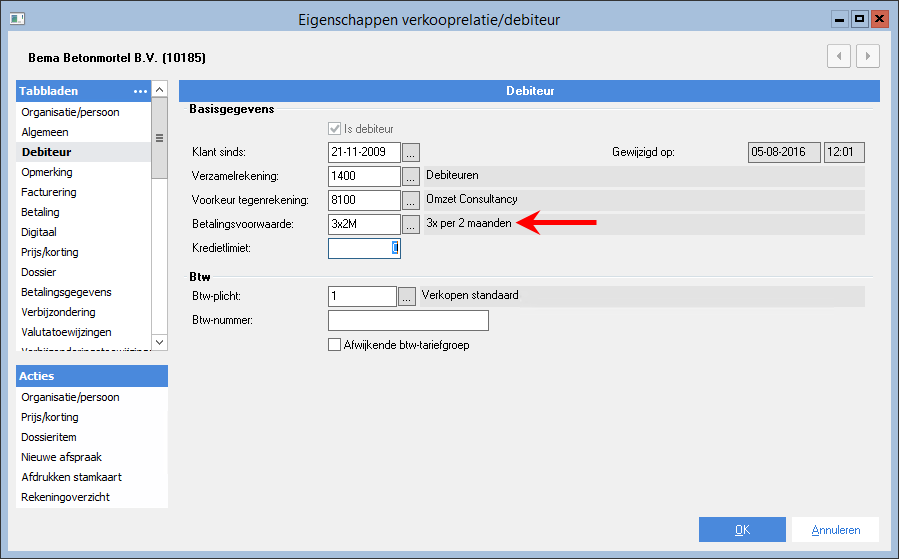899x559 pixels.
Task: Open the Verbijzondering tab
Action: pyautogui.click(x=84, y=312)
